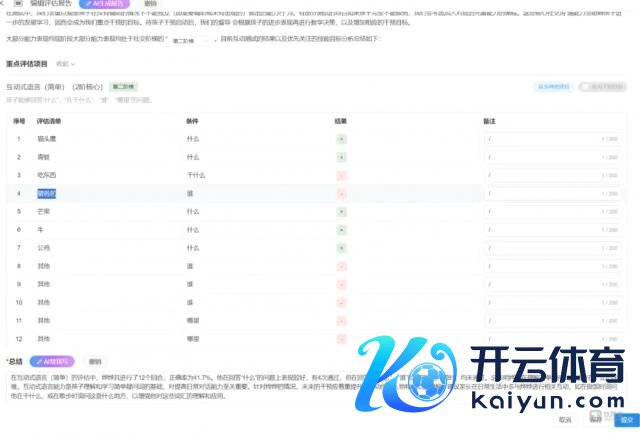Click the 取消 button at the bottom
The width and height of the screenshot is (640, 434).
pos(565,420)
